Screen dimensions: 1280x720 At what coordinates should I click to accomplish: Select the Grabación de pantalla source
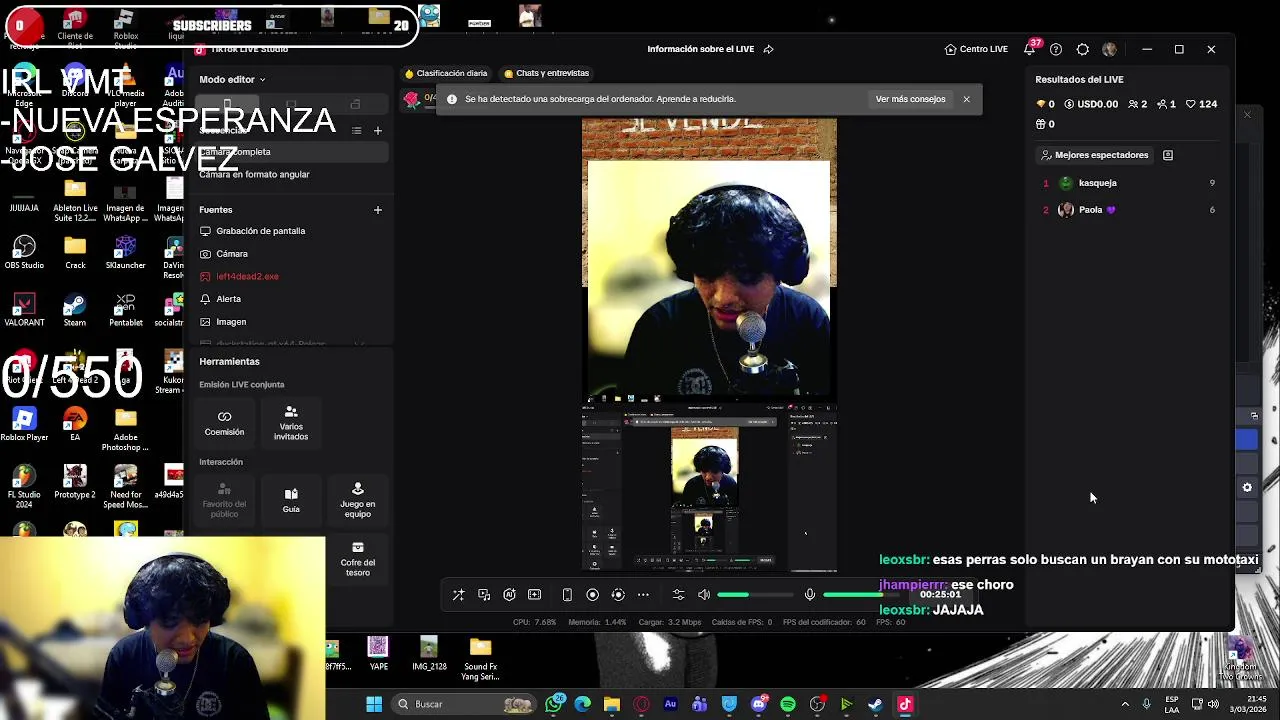click(x=291, y=231)
